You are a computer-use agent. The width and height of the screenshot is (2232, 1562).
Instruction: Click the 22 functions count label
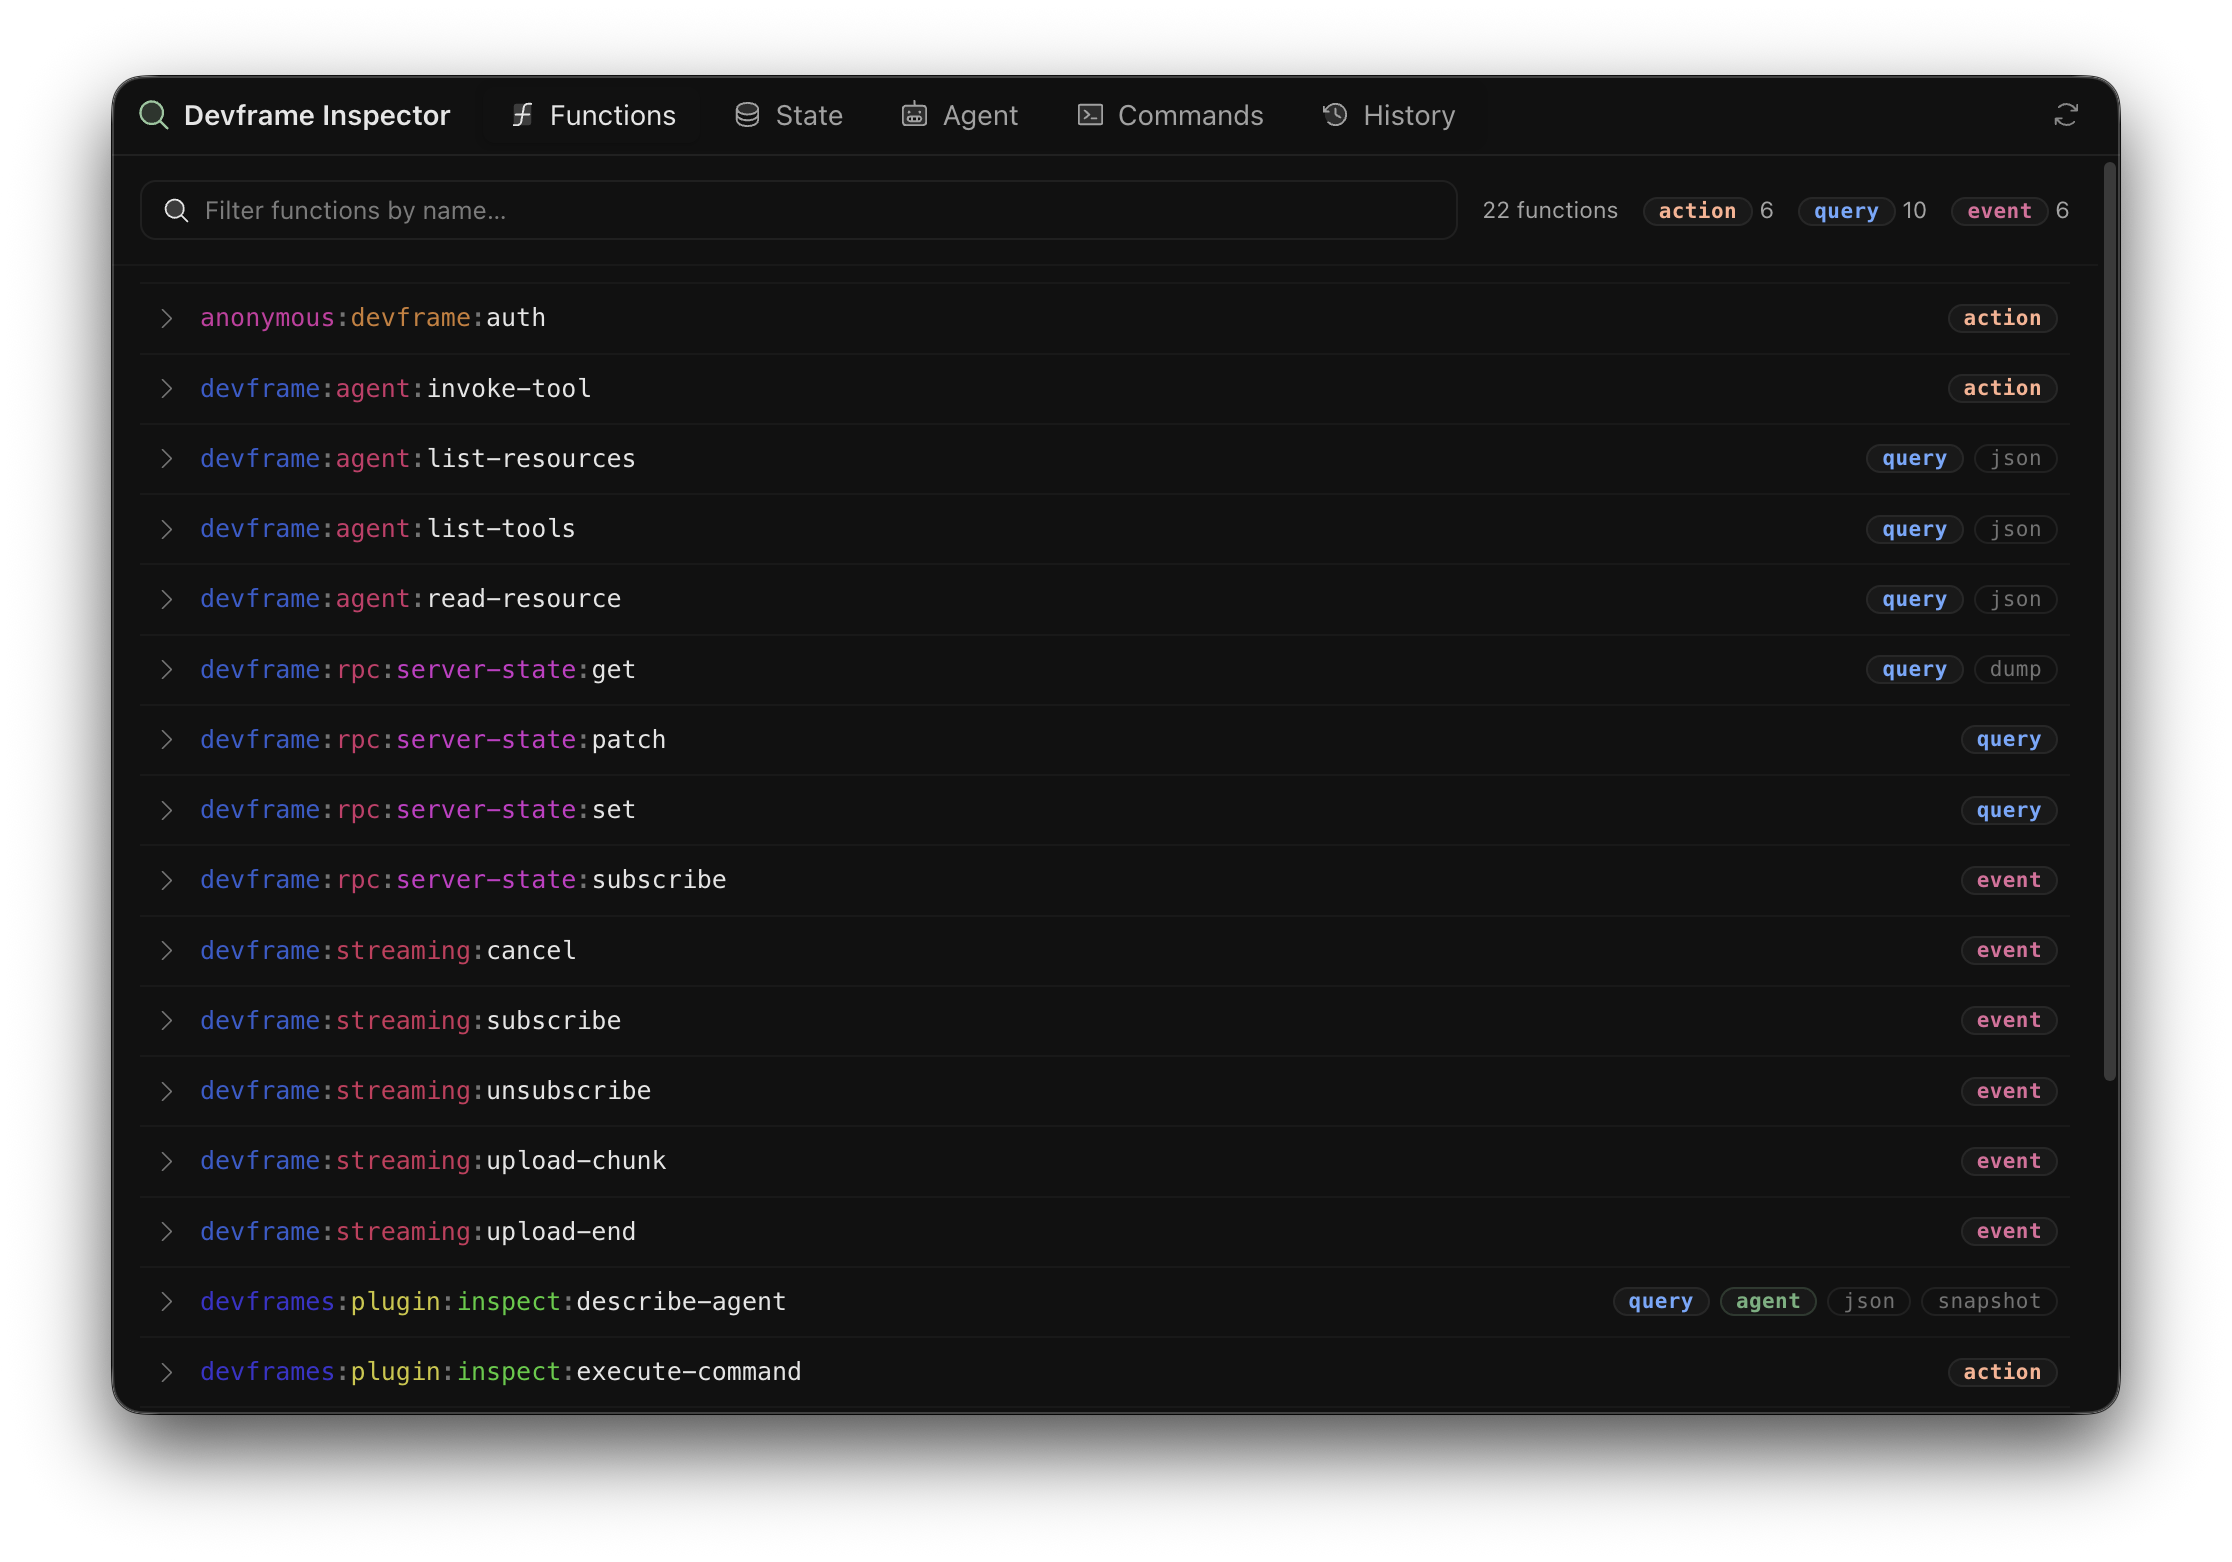pos(1550,210)
